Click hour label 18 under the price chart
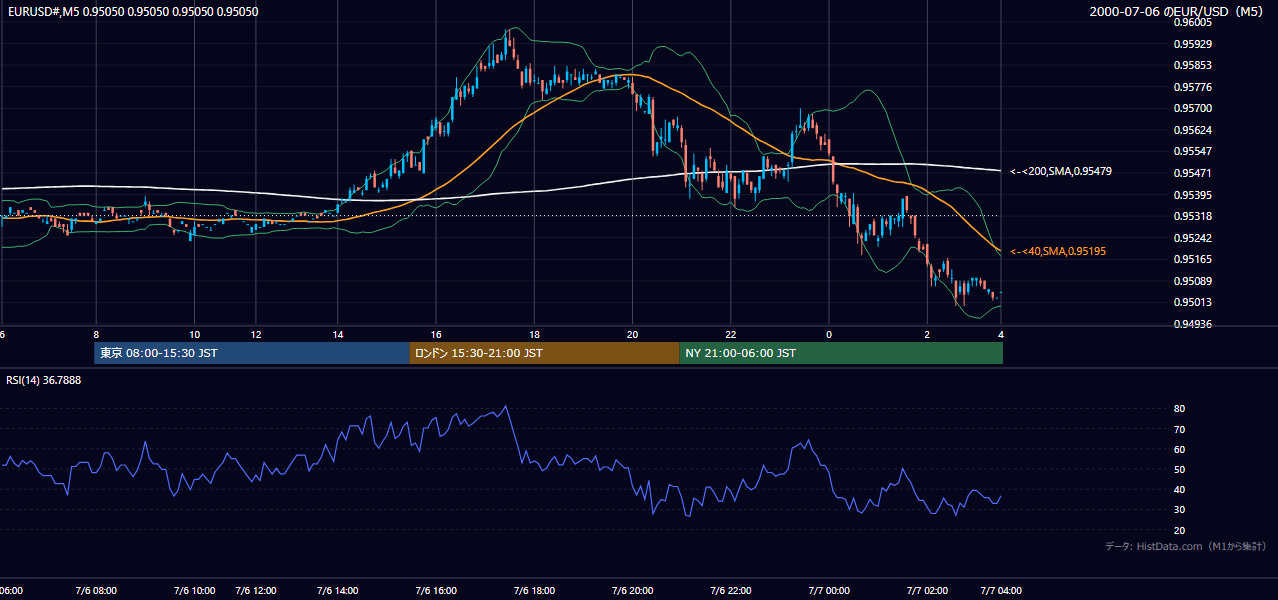Image resolution: width=1278 pixels, height=600 pixels. pos(534,335)
